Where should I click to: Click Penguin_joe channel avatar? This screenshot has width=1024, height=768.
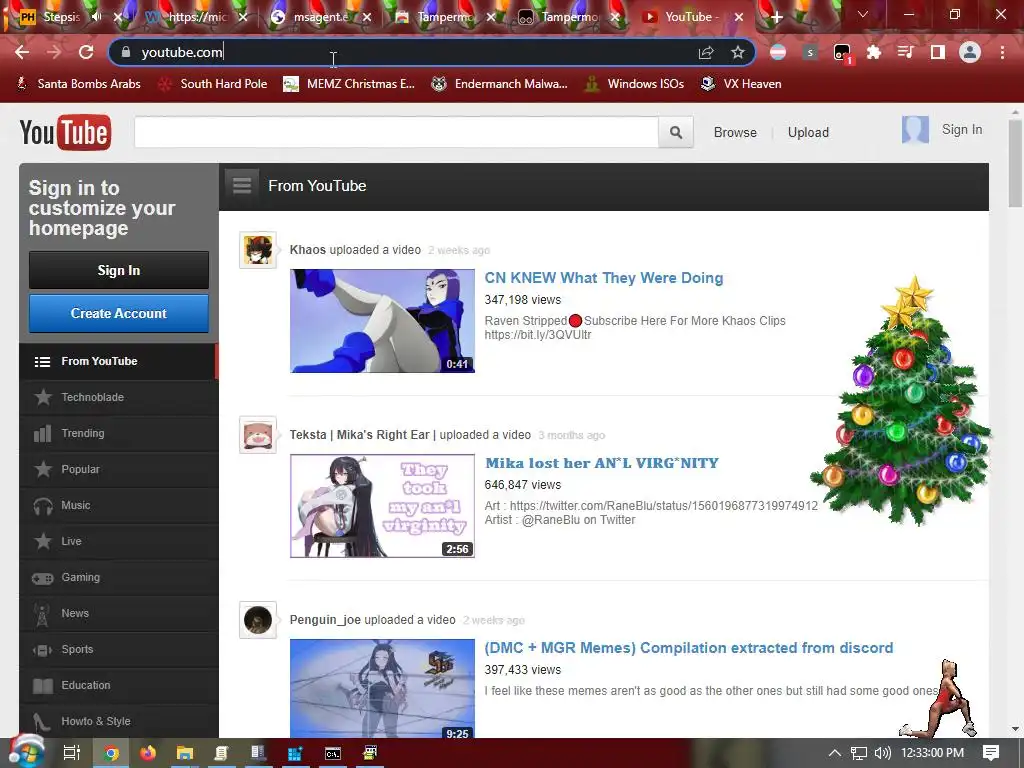tap(258, 620)
